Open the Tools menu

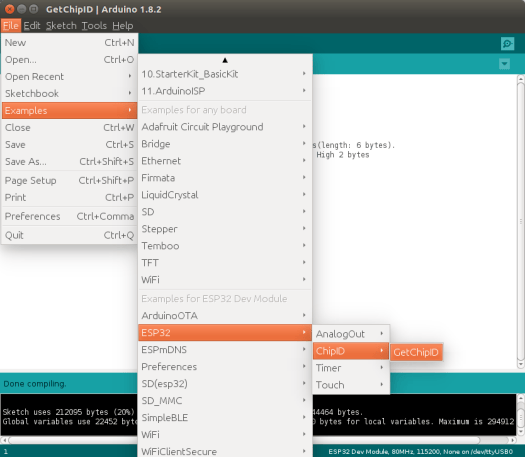point(94,26)
